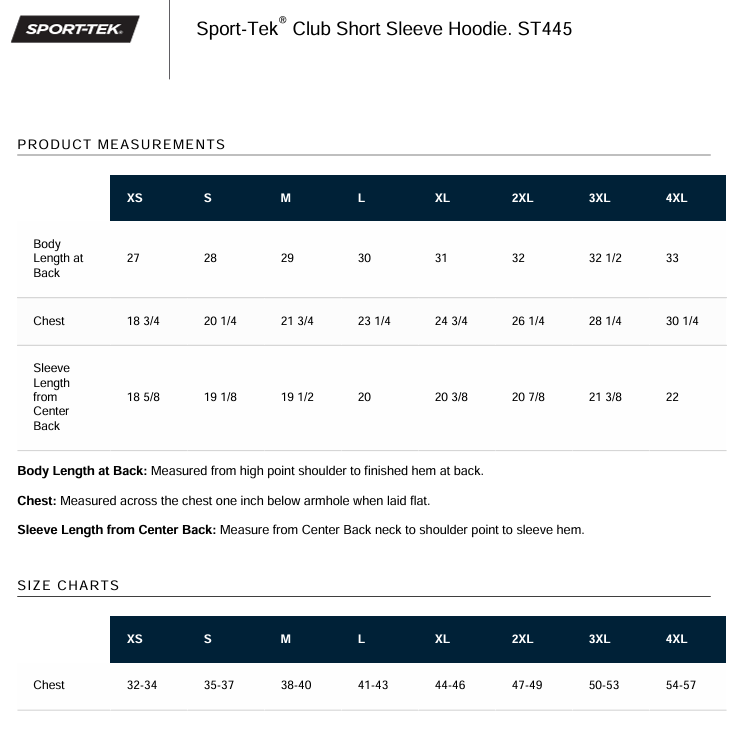Click the 41-43 chest range for size L
746x731 pixels.
coord(372,685)
